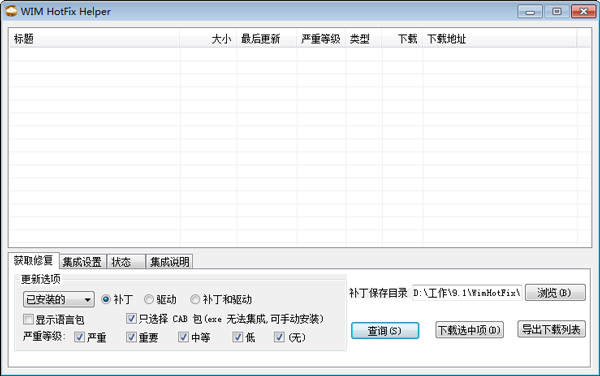This screenshot has width=600, height=376.
Task: Click the 下载选中项(D) button
Action: point(469,330)
